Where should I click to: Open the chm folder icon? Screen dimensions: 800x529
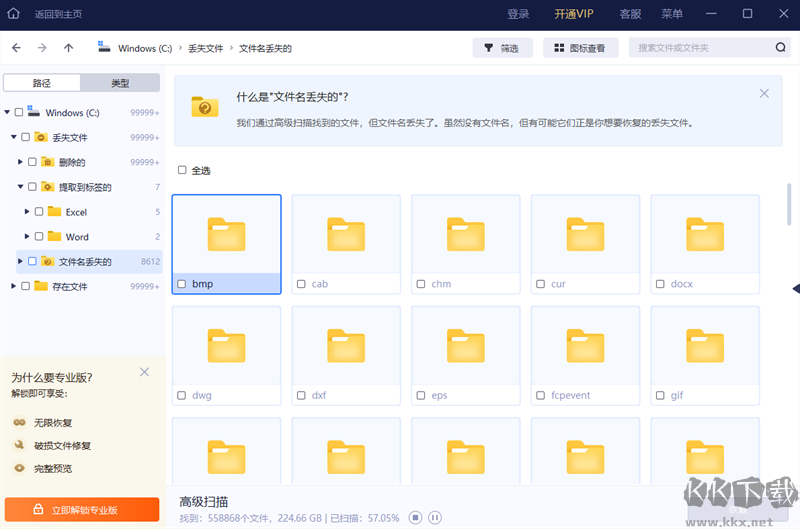[466, 235]
